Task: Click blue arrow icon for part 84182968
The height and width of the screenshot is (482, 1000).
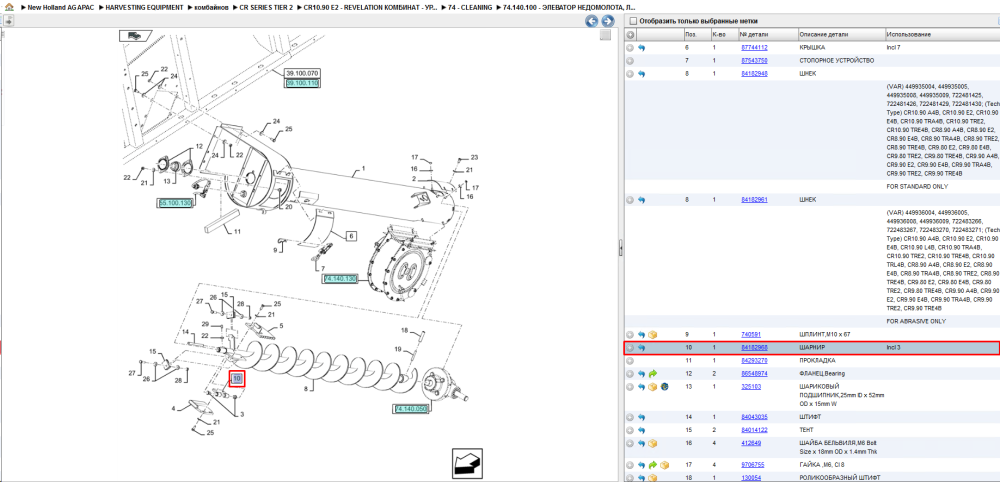Action: [642, 348]
